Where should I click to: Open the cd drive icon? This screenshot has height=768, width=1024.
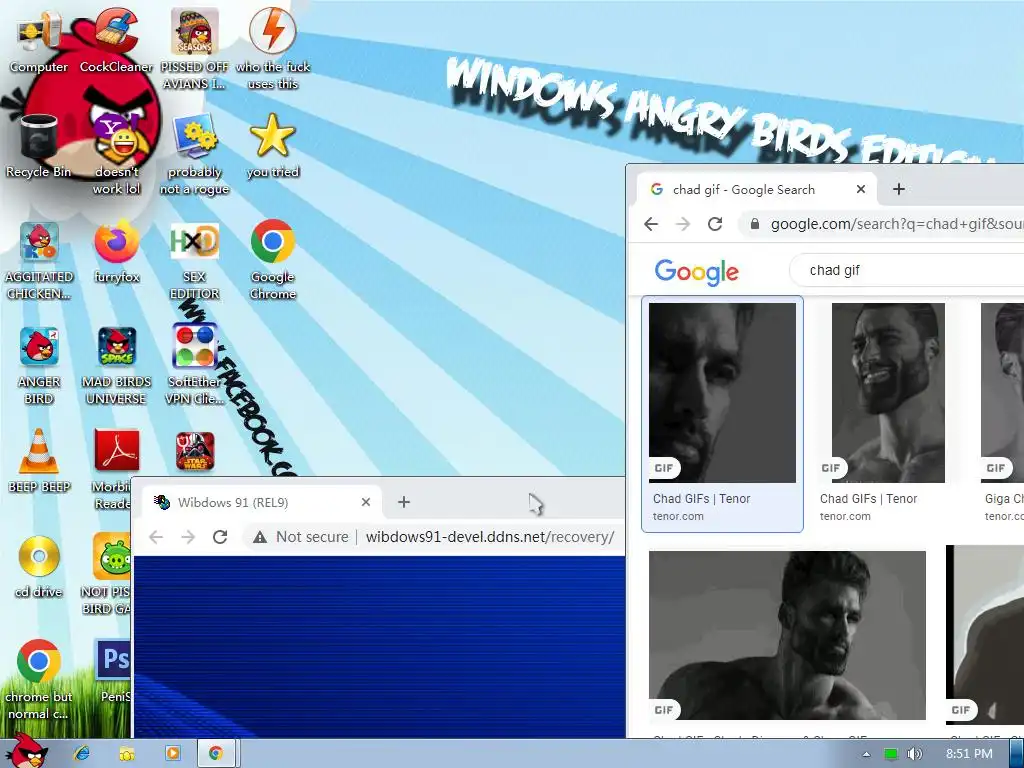(x=39, y=566)
